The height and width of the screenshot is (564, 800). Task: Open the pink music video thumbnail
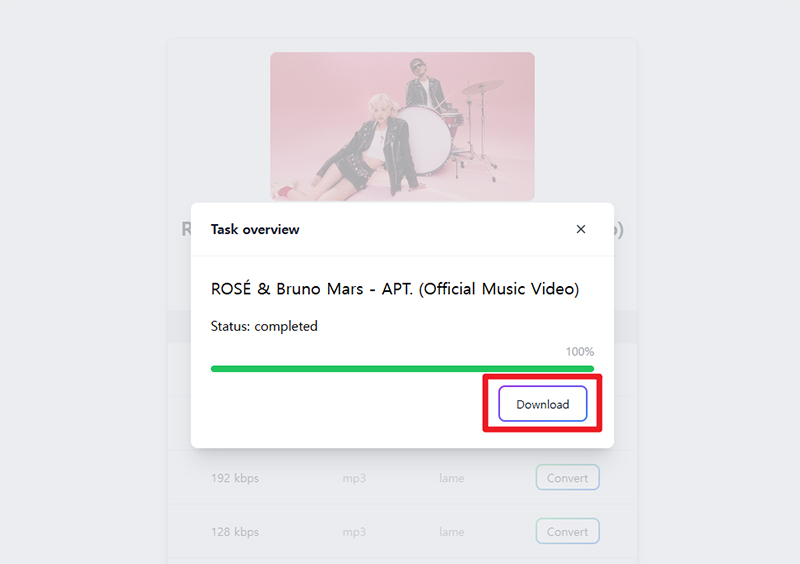point(402,126)
